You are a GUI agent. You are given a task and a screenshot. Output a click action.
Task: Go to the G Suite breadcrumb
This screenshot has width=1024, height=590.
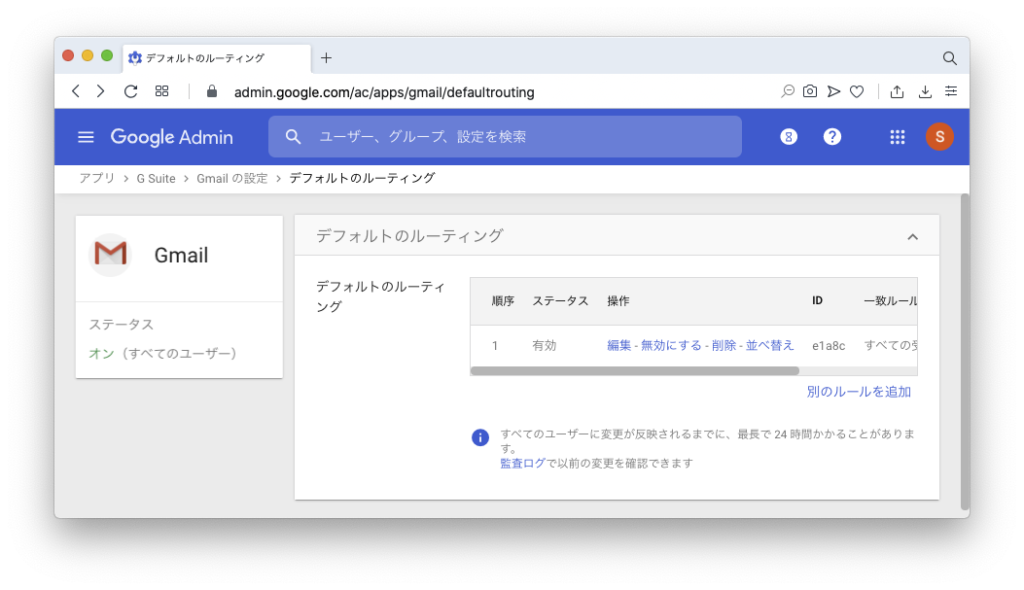(x=156, y=178)
